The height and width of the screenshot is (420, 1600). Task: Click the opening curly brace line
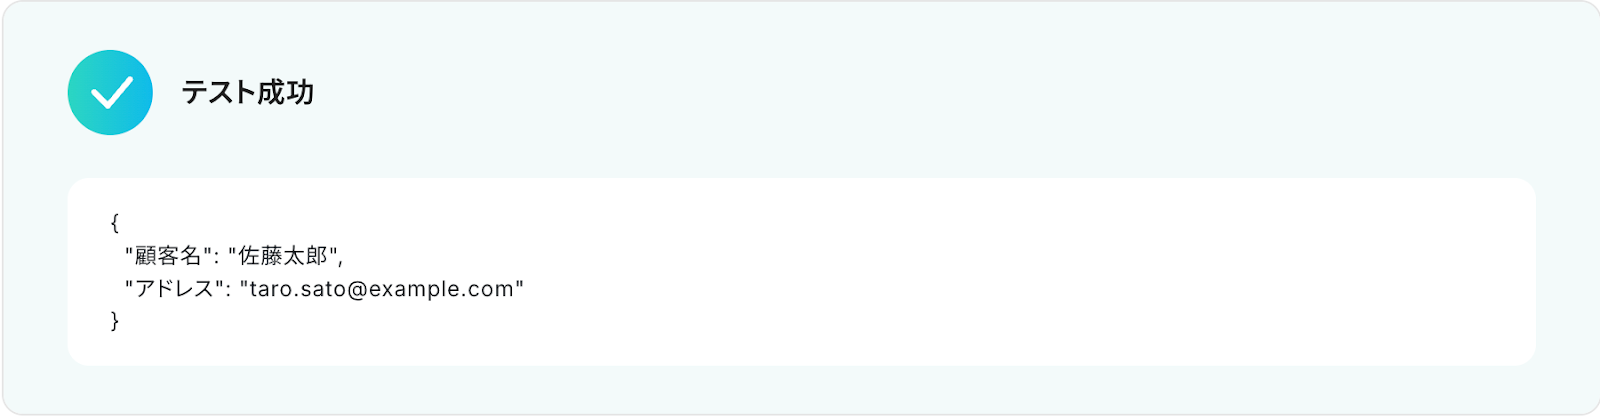115,222
